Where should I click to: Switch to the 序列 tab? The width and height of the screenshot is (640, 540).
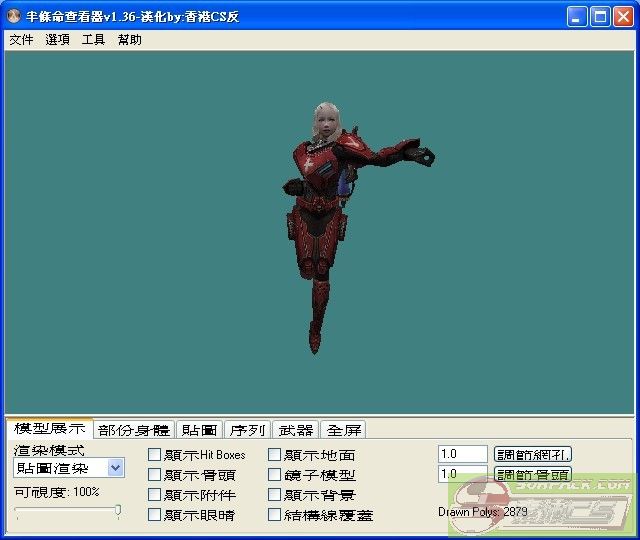coord(247,430)
